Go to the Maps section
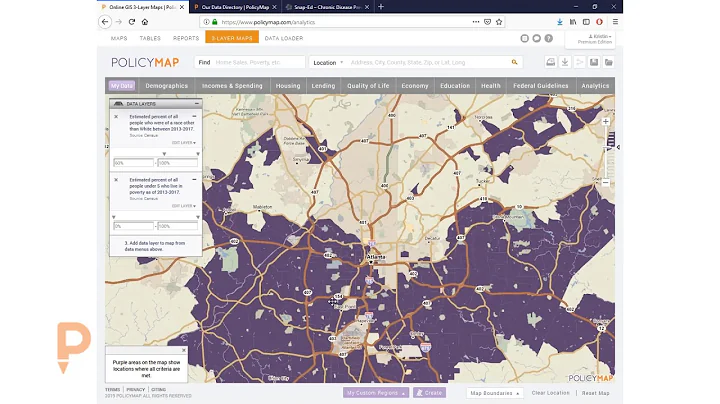This screenshot has width=720, height=404. [119, 38]
